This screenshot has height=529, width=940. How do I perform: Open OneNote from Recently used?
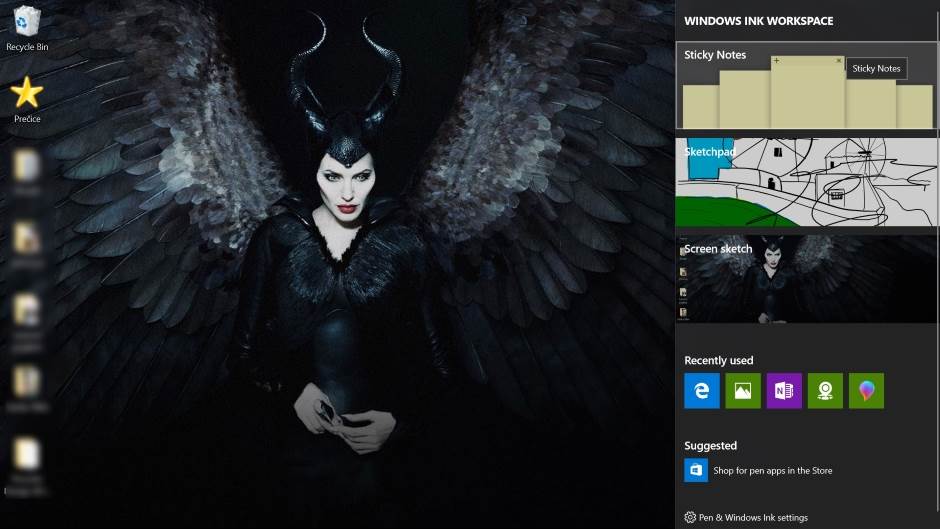click(x=784, y=391)
